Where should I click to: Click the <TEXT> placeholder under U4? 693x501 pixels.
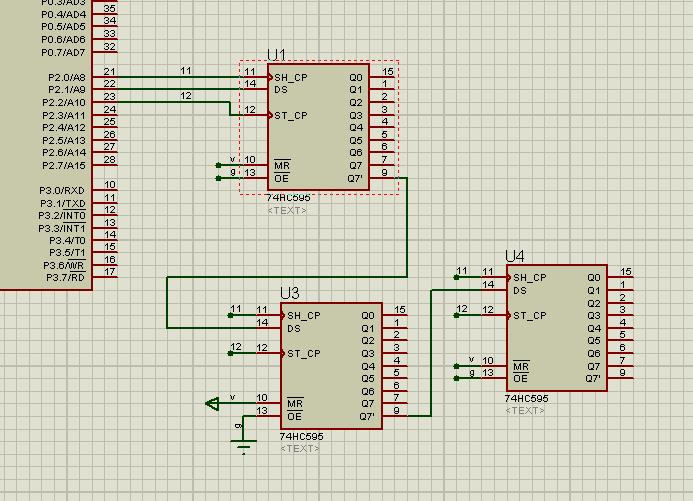pos(525,411)
